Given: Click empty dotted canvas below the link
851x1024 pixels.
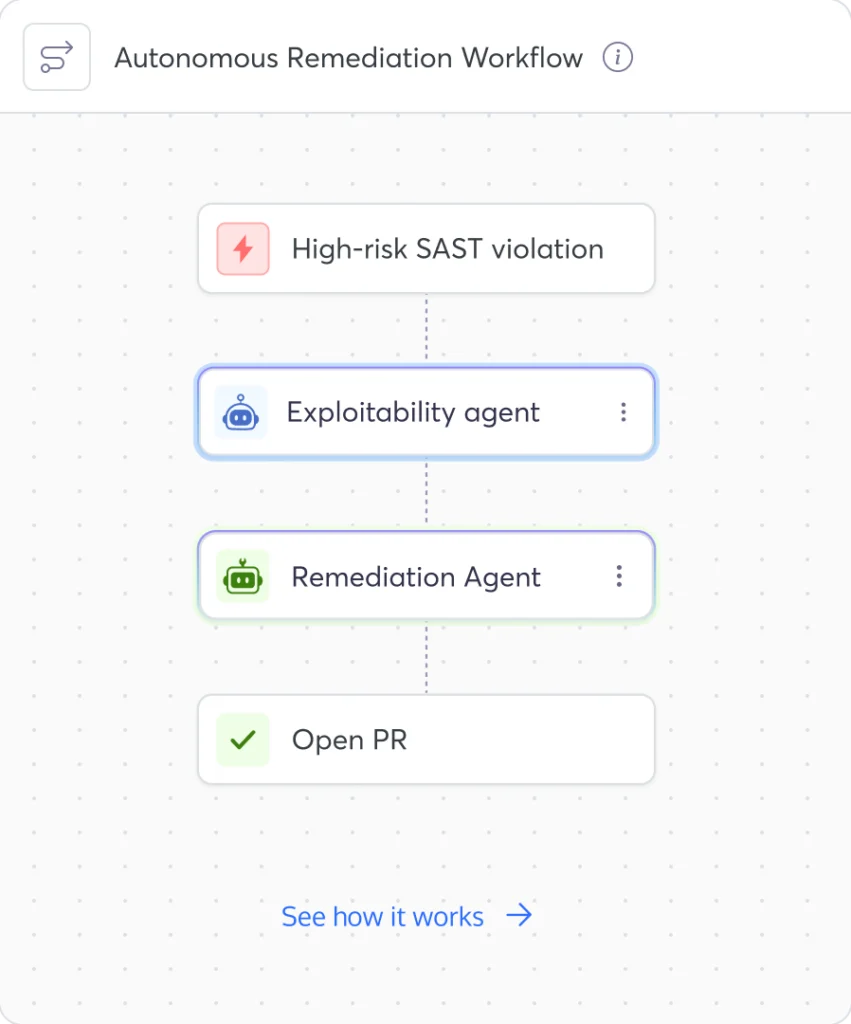Looking at the screenshot, I should [x=425, y=976].
